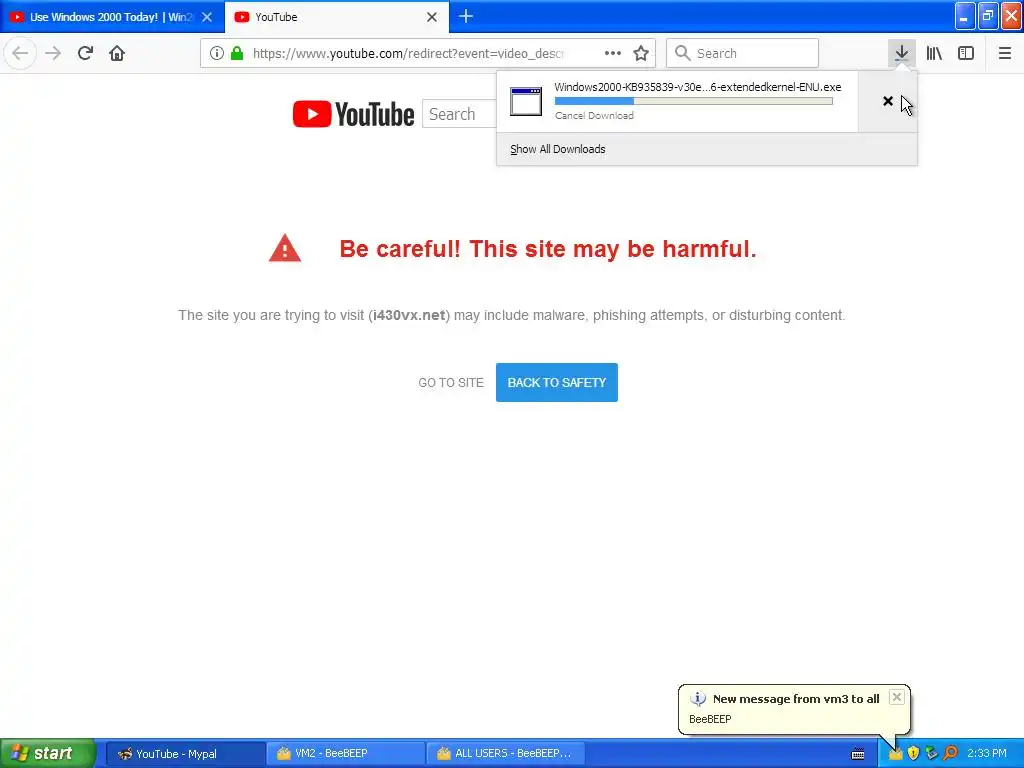Open 'VM2 - BeeBEEP' taskbar window
Screen dimensions: 1024x768
[345, 754]
